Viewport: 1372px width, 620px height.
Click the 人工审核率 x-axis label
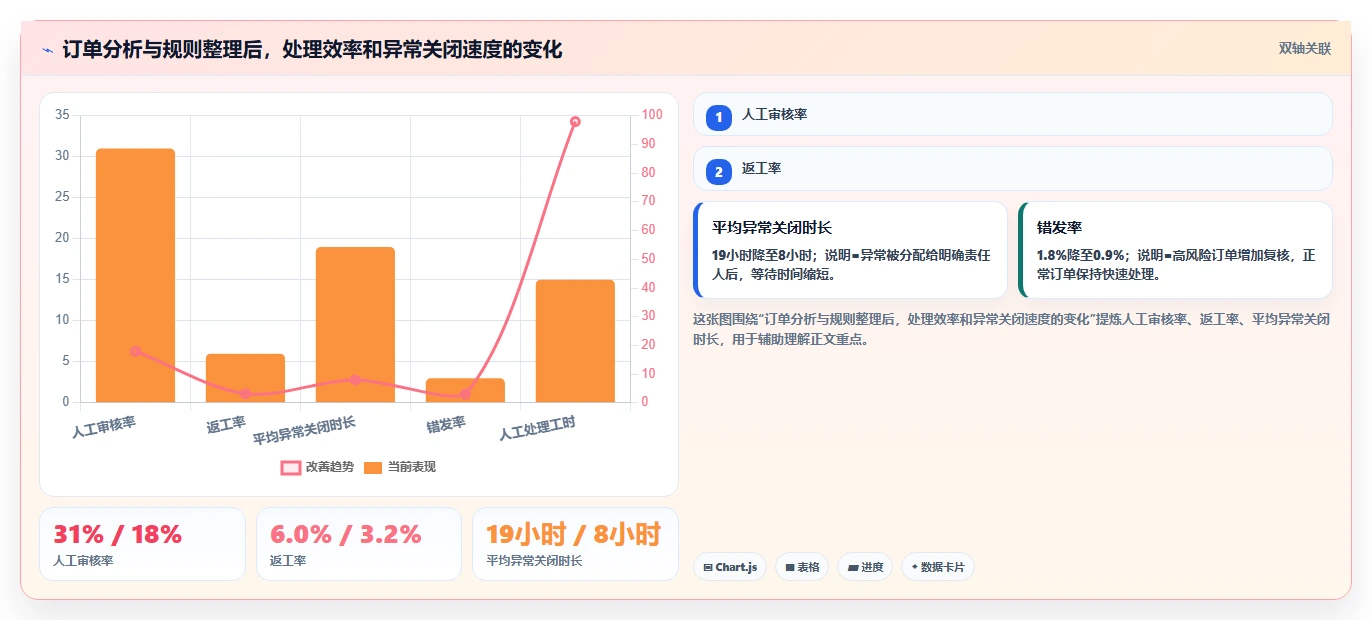(104, 428)
